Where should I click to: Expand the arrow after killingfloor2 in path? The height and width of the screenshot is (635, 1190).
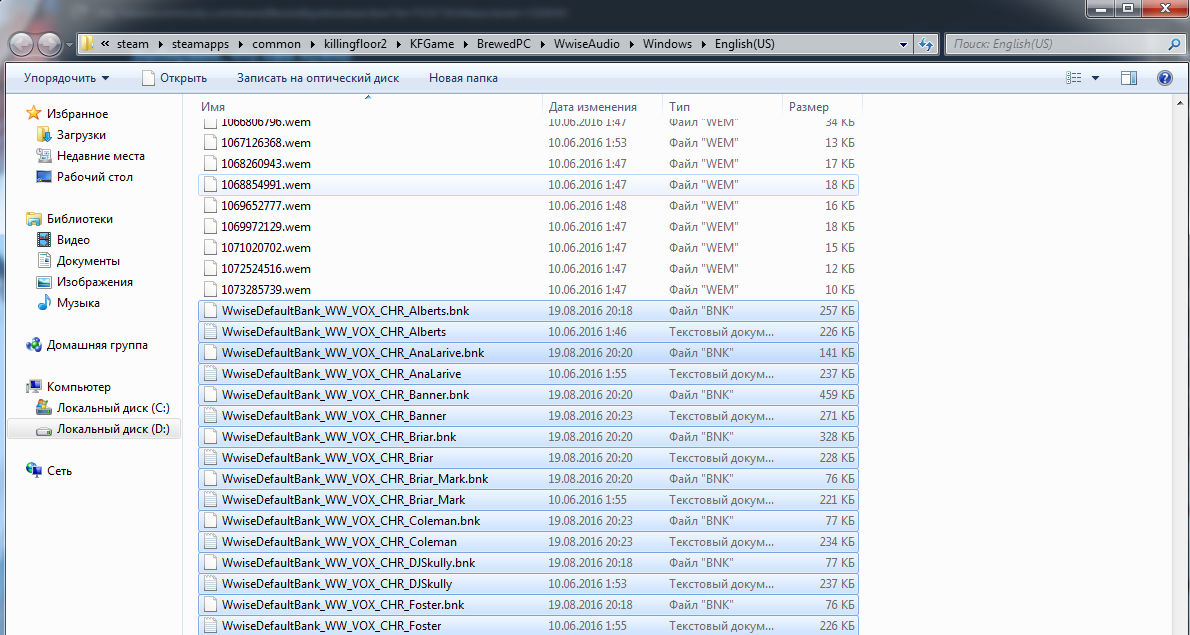tap(398, 44)
